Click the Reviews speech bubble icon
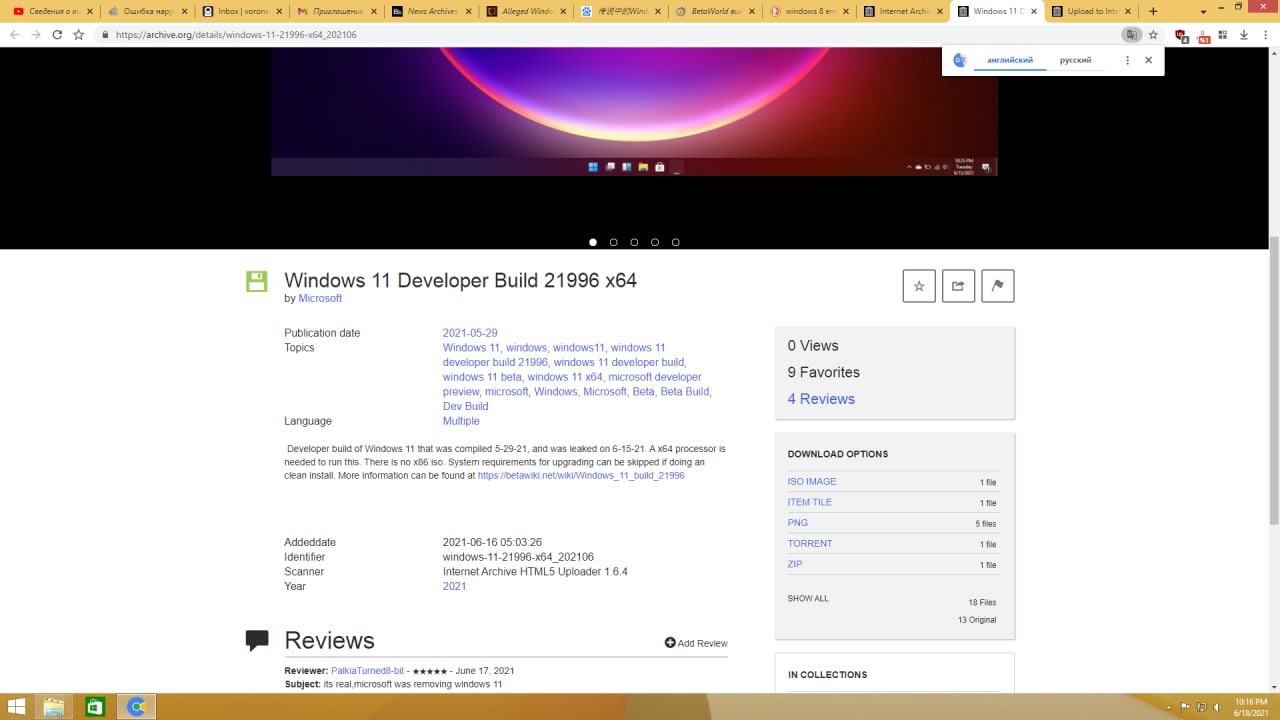Screen dimensions: 1280x720 257,640
